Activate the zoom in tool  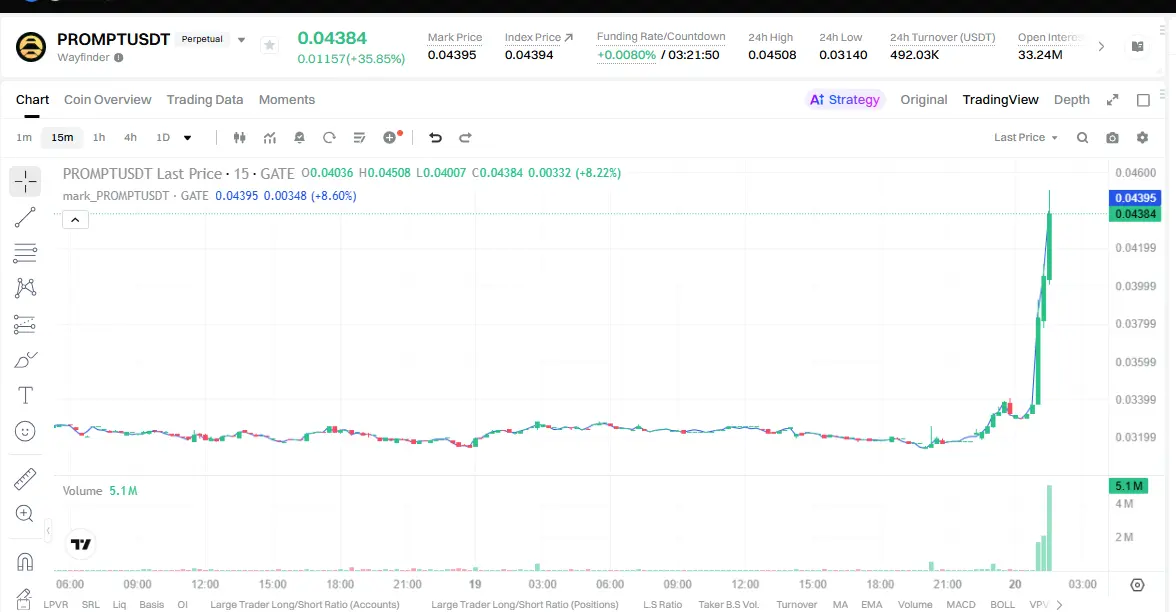click(25, 514)
